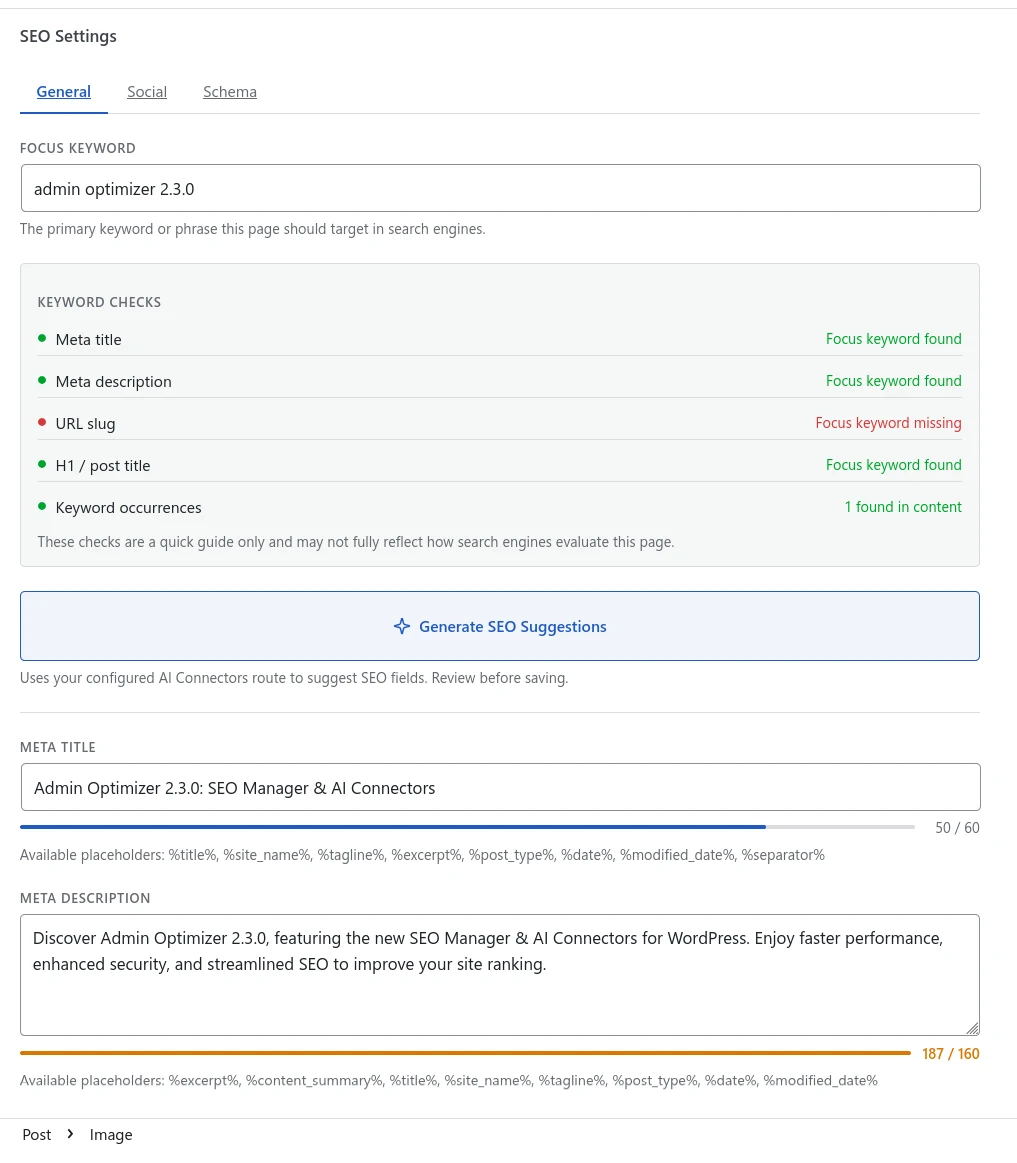Open the Schema tab
Image resolution: width=1017 pixels, height=1163 pixels.
tap(230, 92)
